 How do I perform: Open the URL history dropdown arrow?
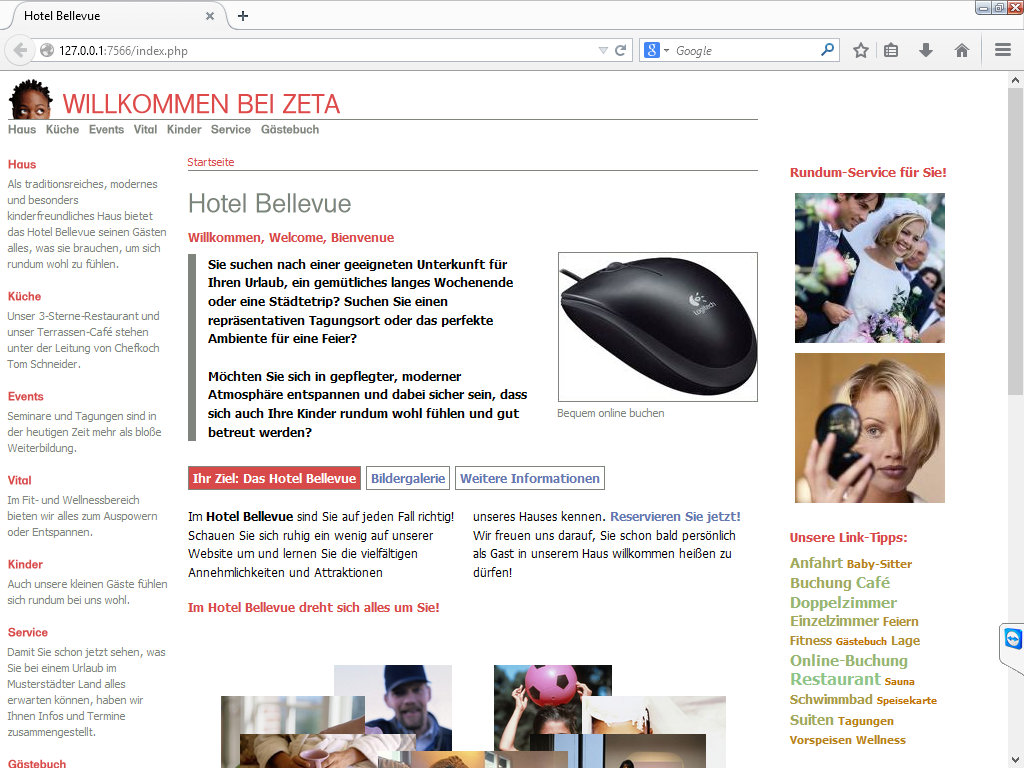pos(603,50)
